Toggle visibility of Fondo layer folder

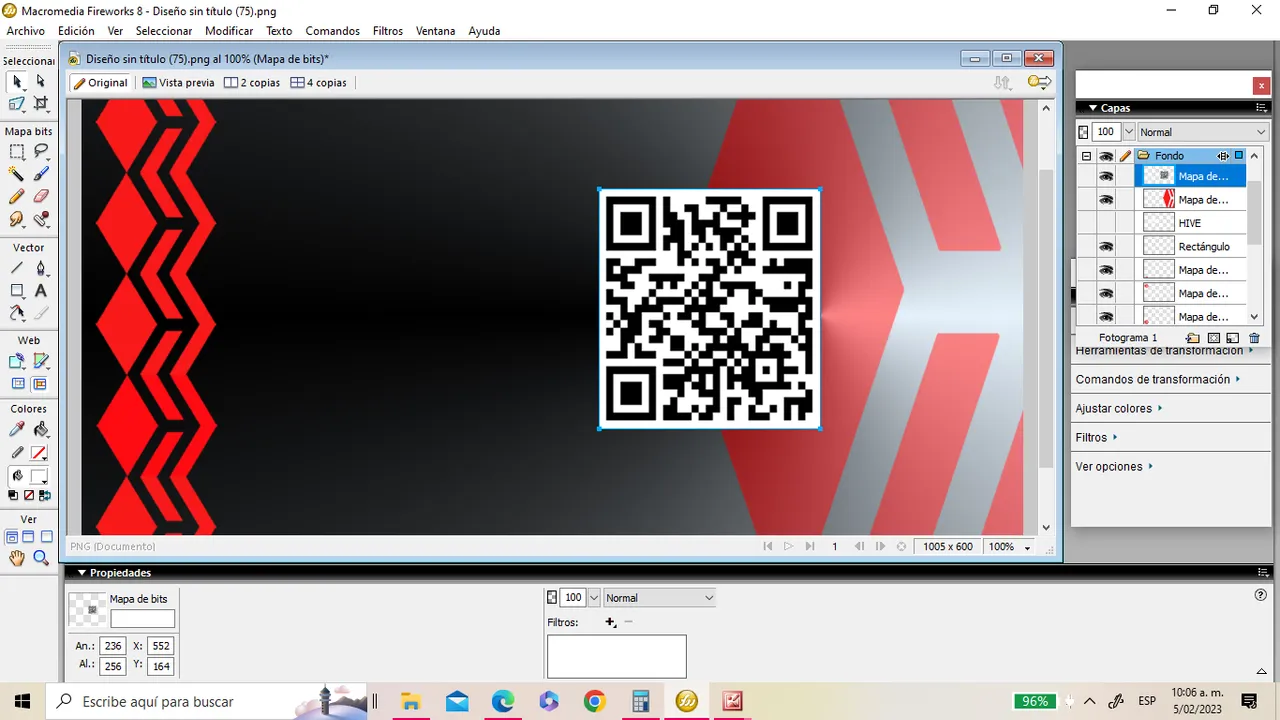pos(1106,156)
